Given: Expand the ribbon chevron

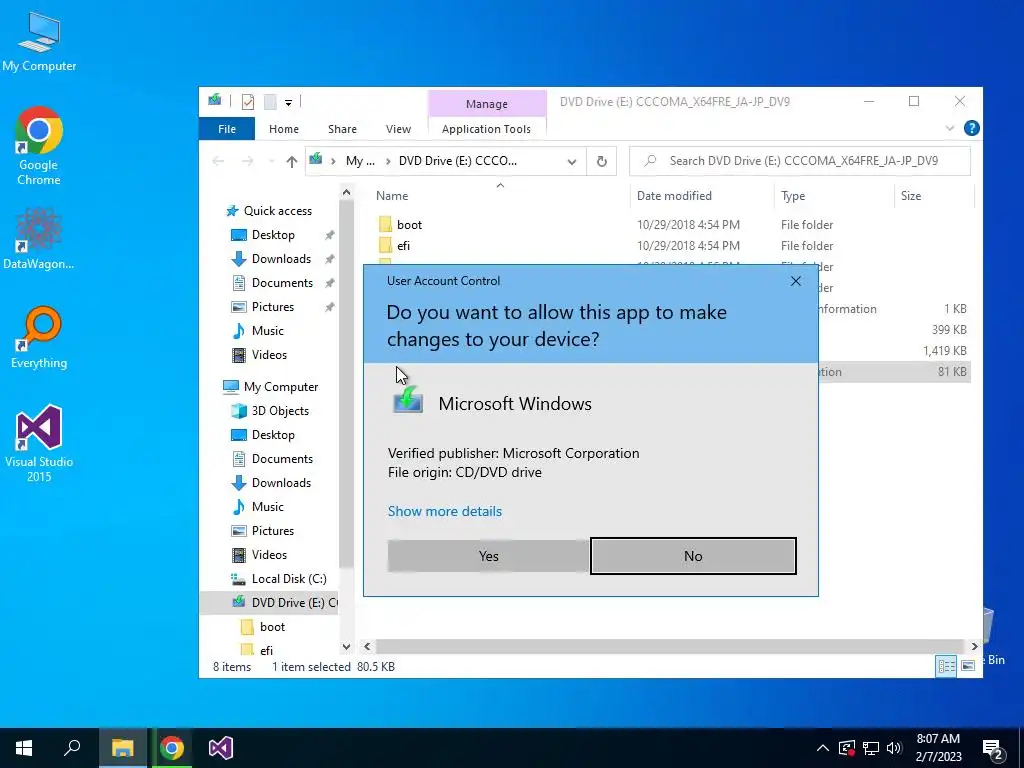Looking at the screenshot, I should pos(950,128).
